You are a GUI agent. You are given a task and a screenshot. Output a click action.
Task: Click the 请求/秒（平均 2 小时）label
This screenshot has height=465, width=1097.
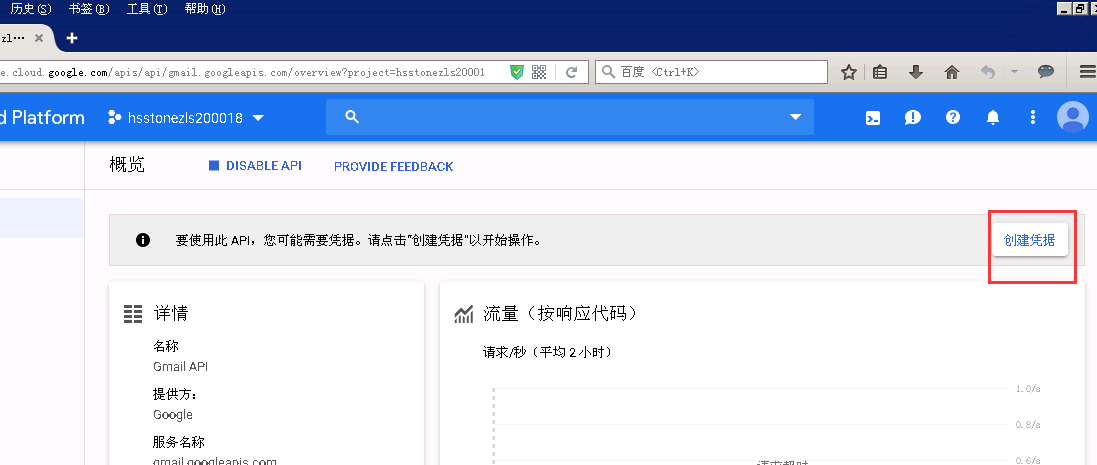548,352
